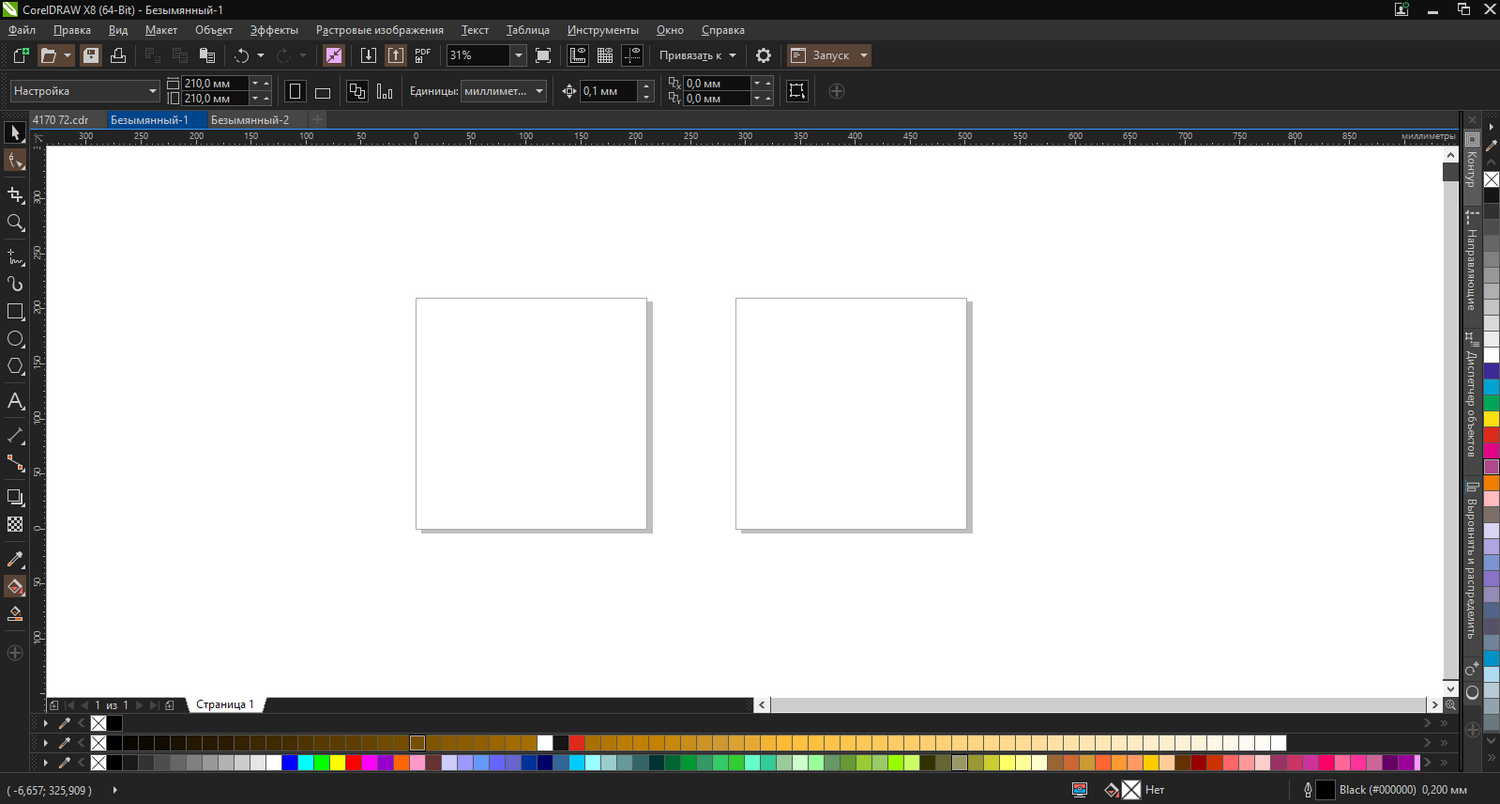Publish to PDF via toolbar icon
The height and width of the screenshot is (804, 1500).
423,55
